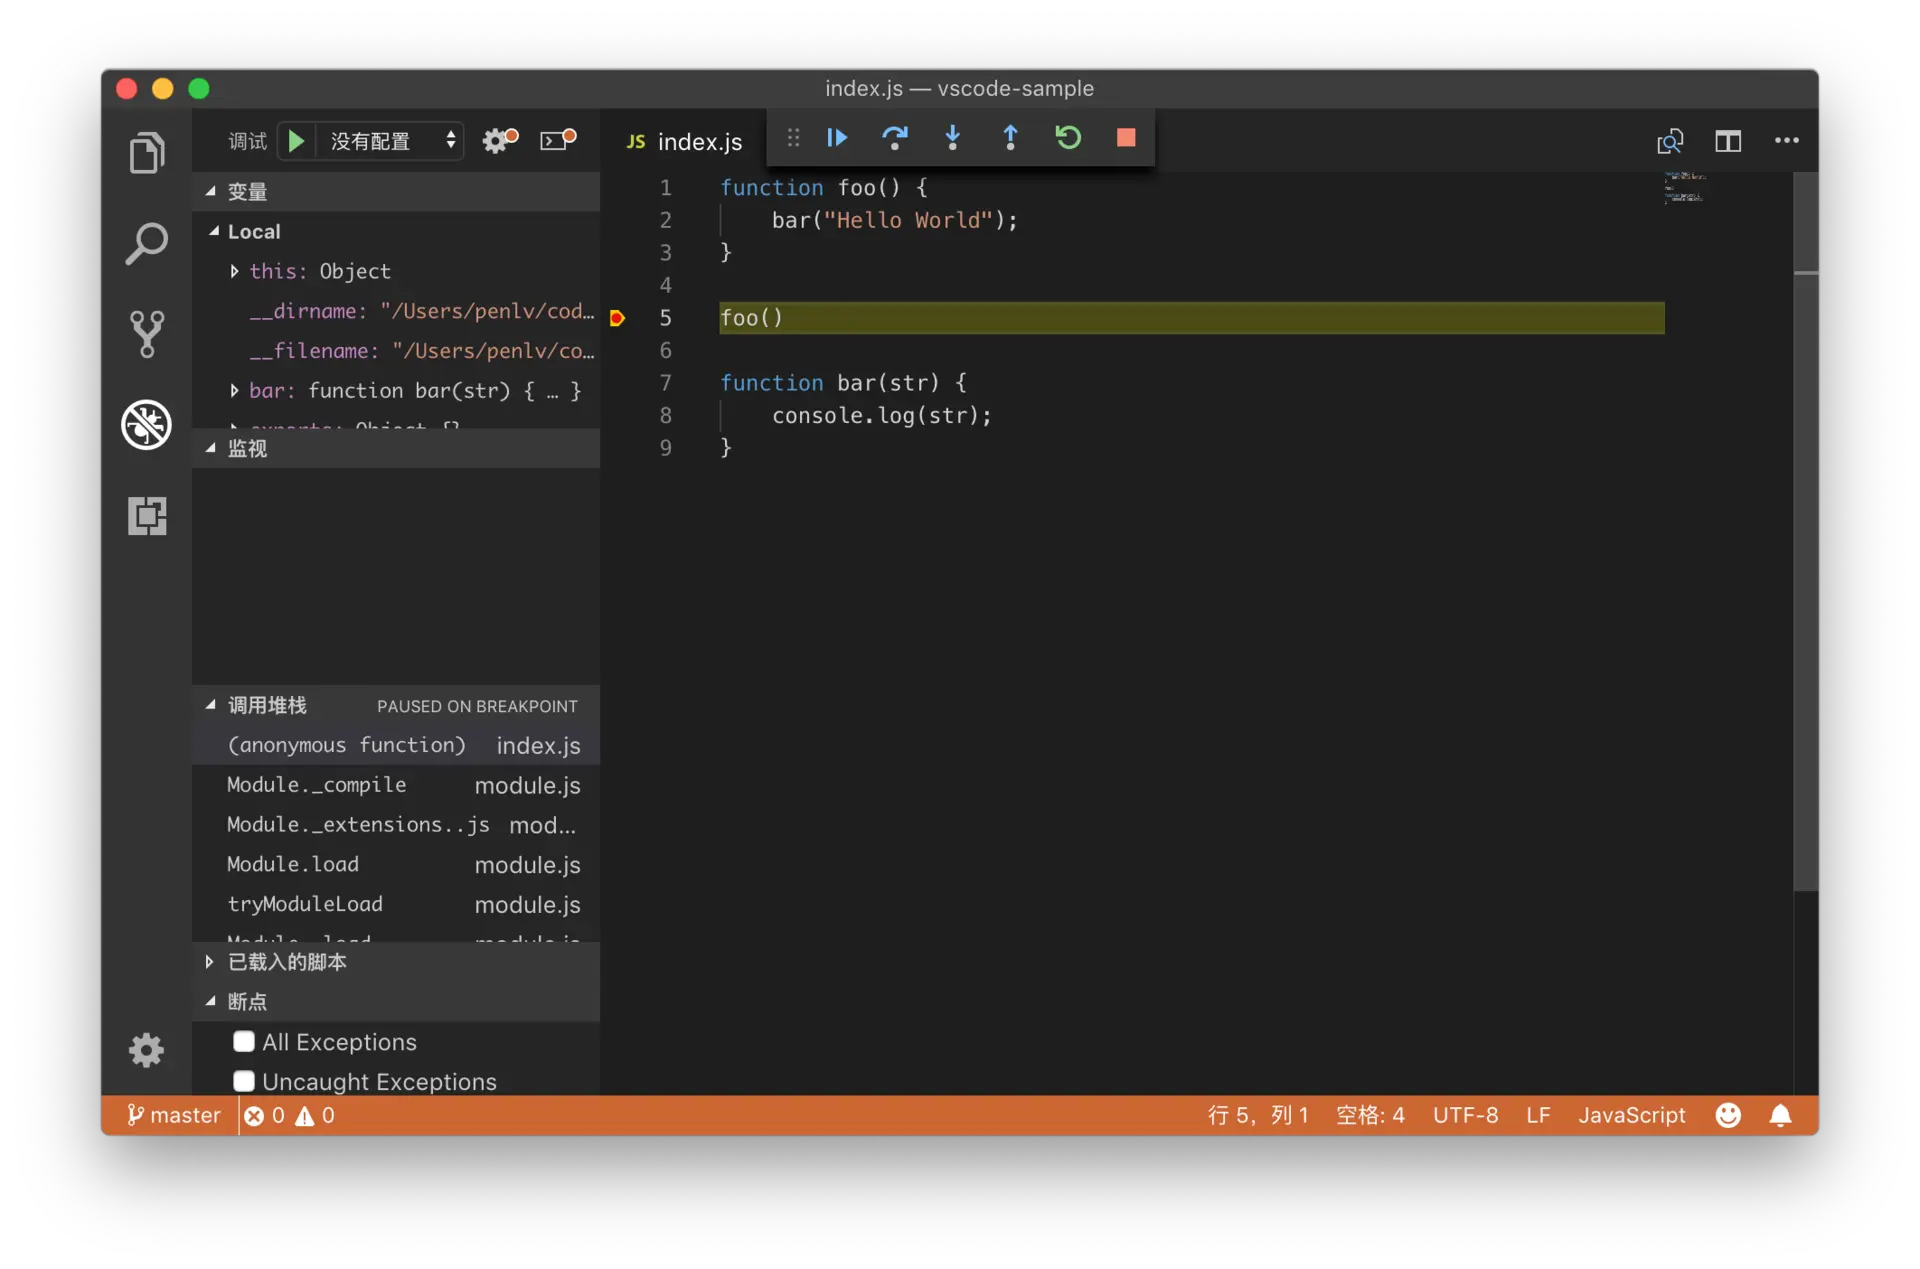Image resolution: width=1920 pixels, height=1269 pixels.
Task: Click JavaScript language mode in status bar
Action: [x=1631, y=1115]
